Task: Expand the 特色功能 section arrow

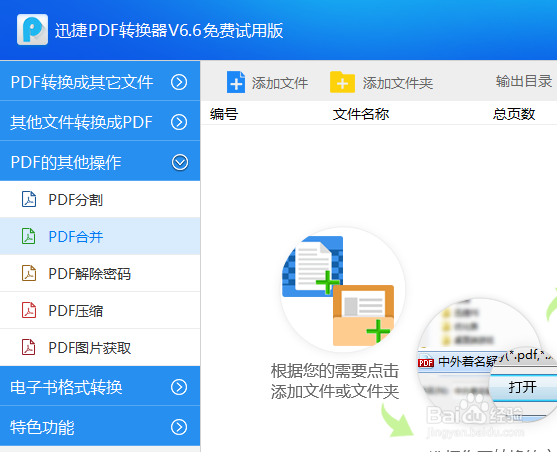Action: [x=179, y=427]
